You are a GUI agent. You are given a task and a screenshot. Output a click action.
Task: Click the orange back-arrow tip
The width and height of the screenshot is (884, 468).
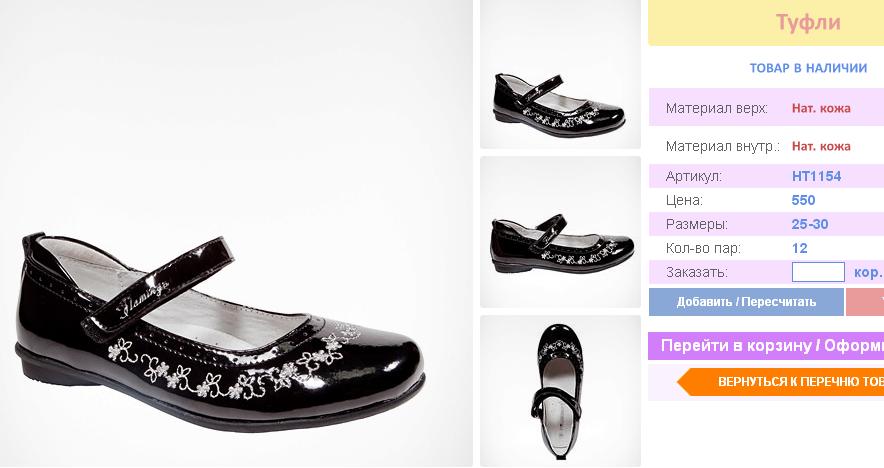click(684, 382)
